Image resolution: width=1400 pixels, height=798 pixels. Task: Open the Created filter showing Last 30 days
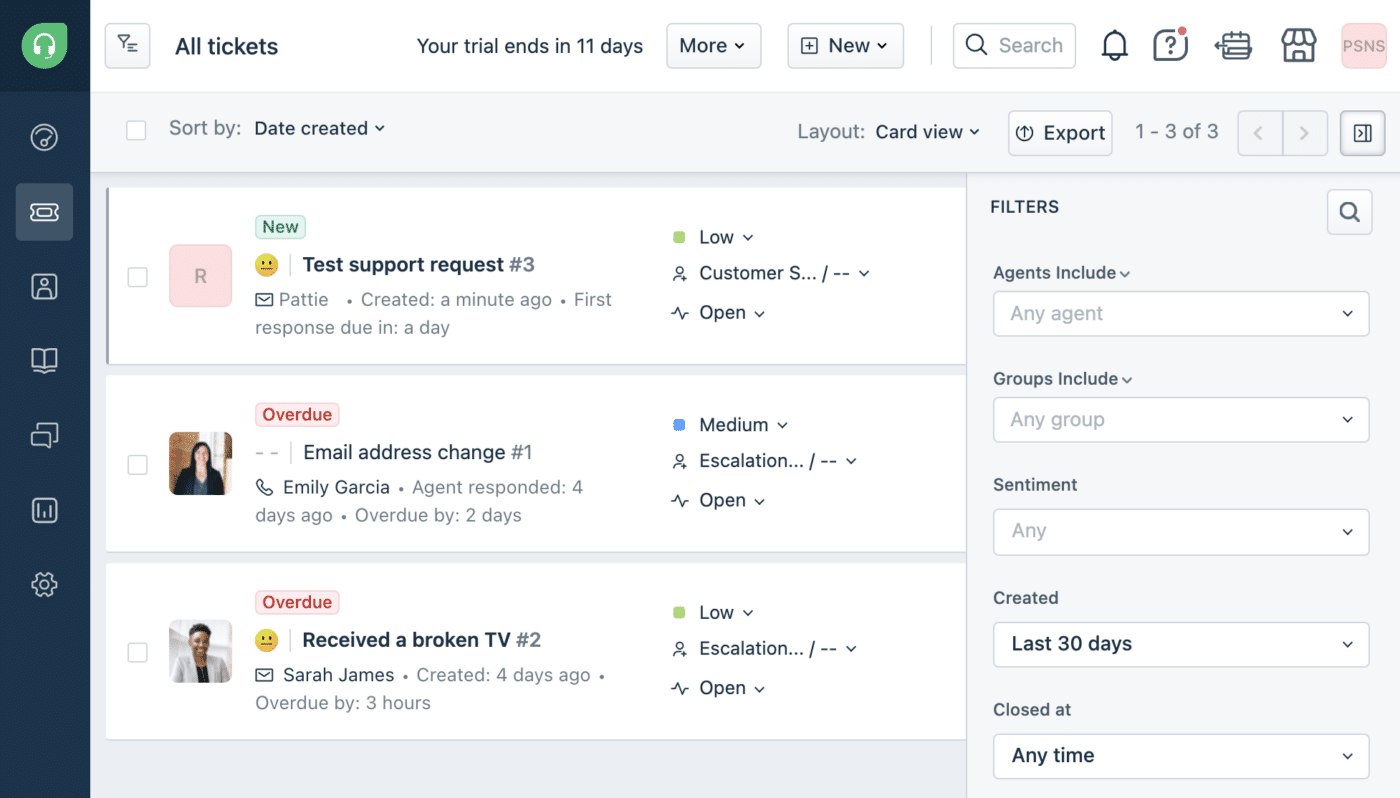(1180, 644)
